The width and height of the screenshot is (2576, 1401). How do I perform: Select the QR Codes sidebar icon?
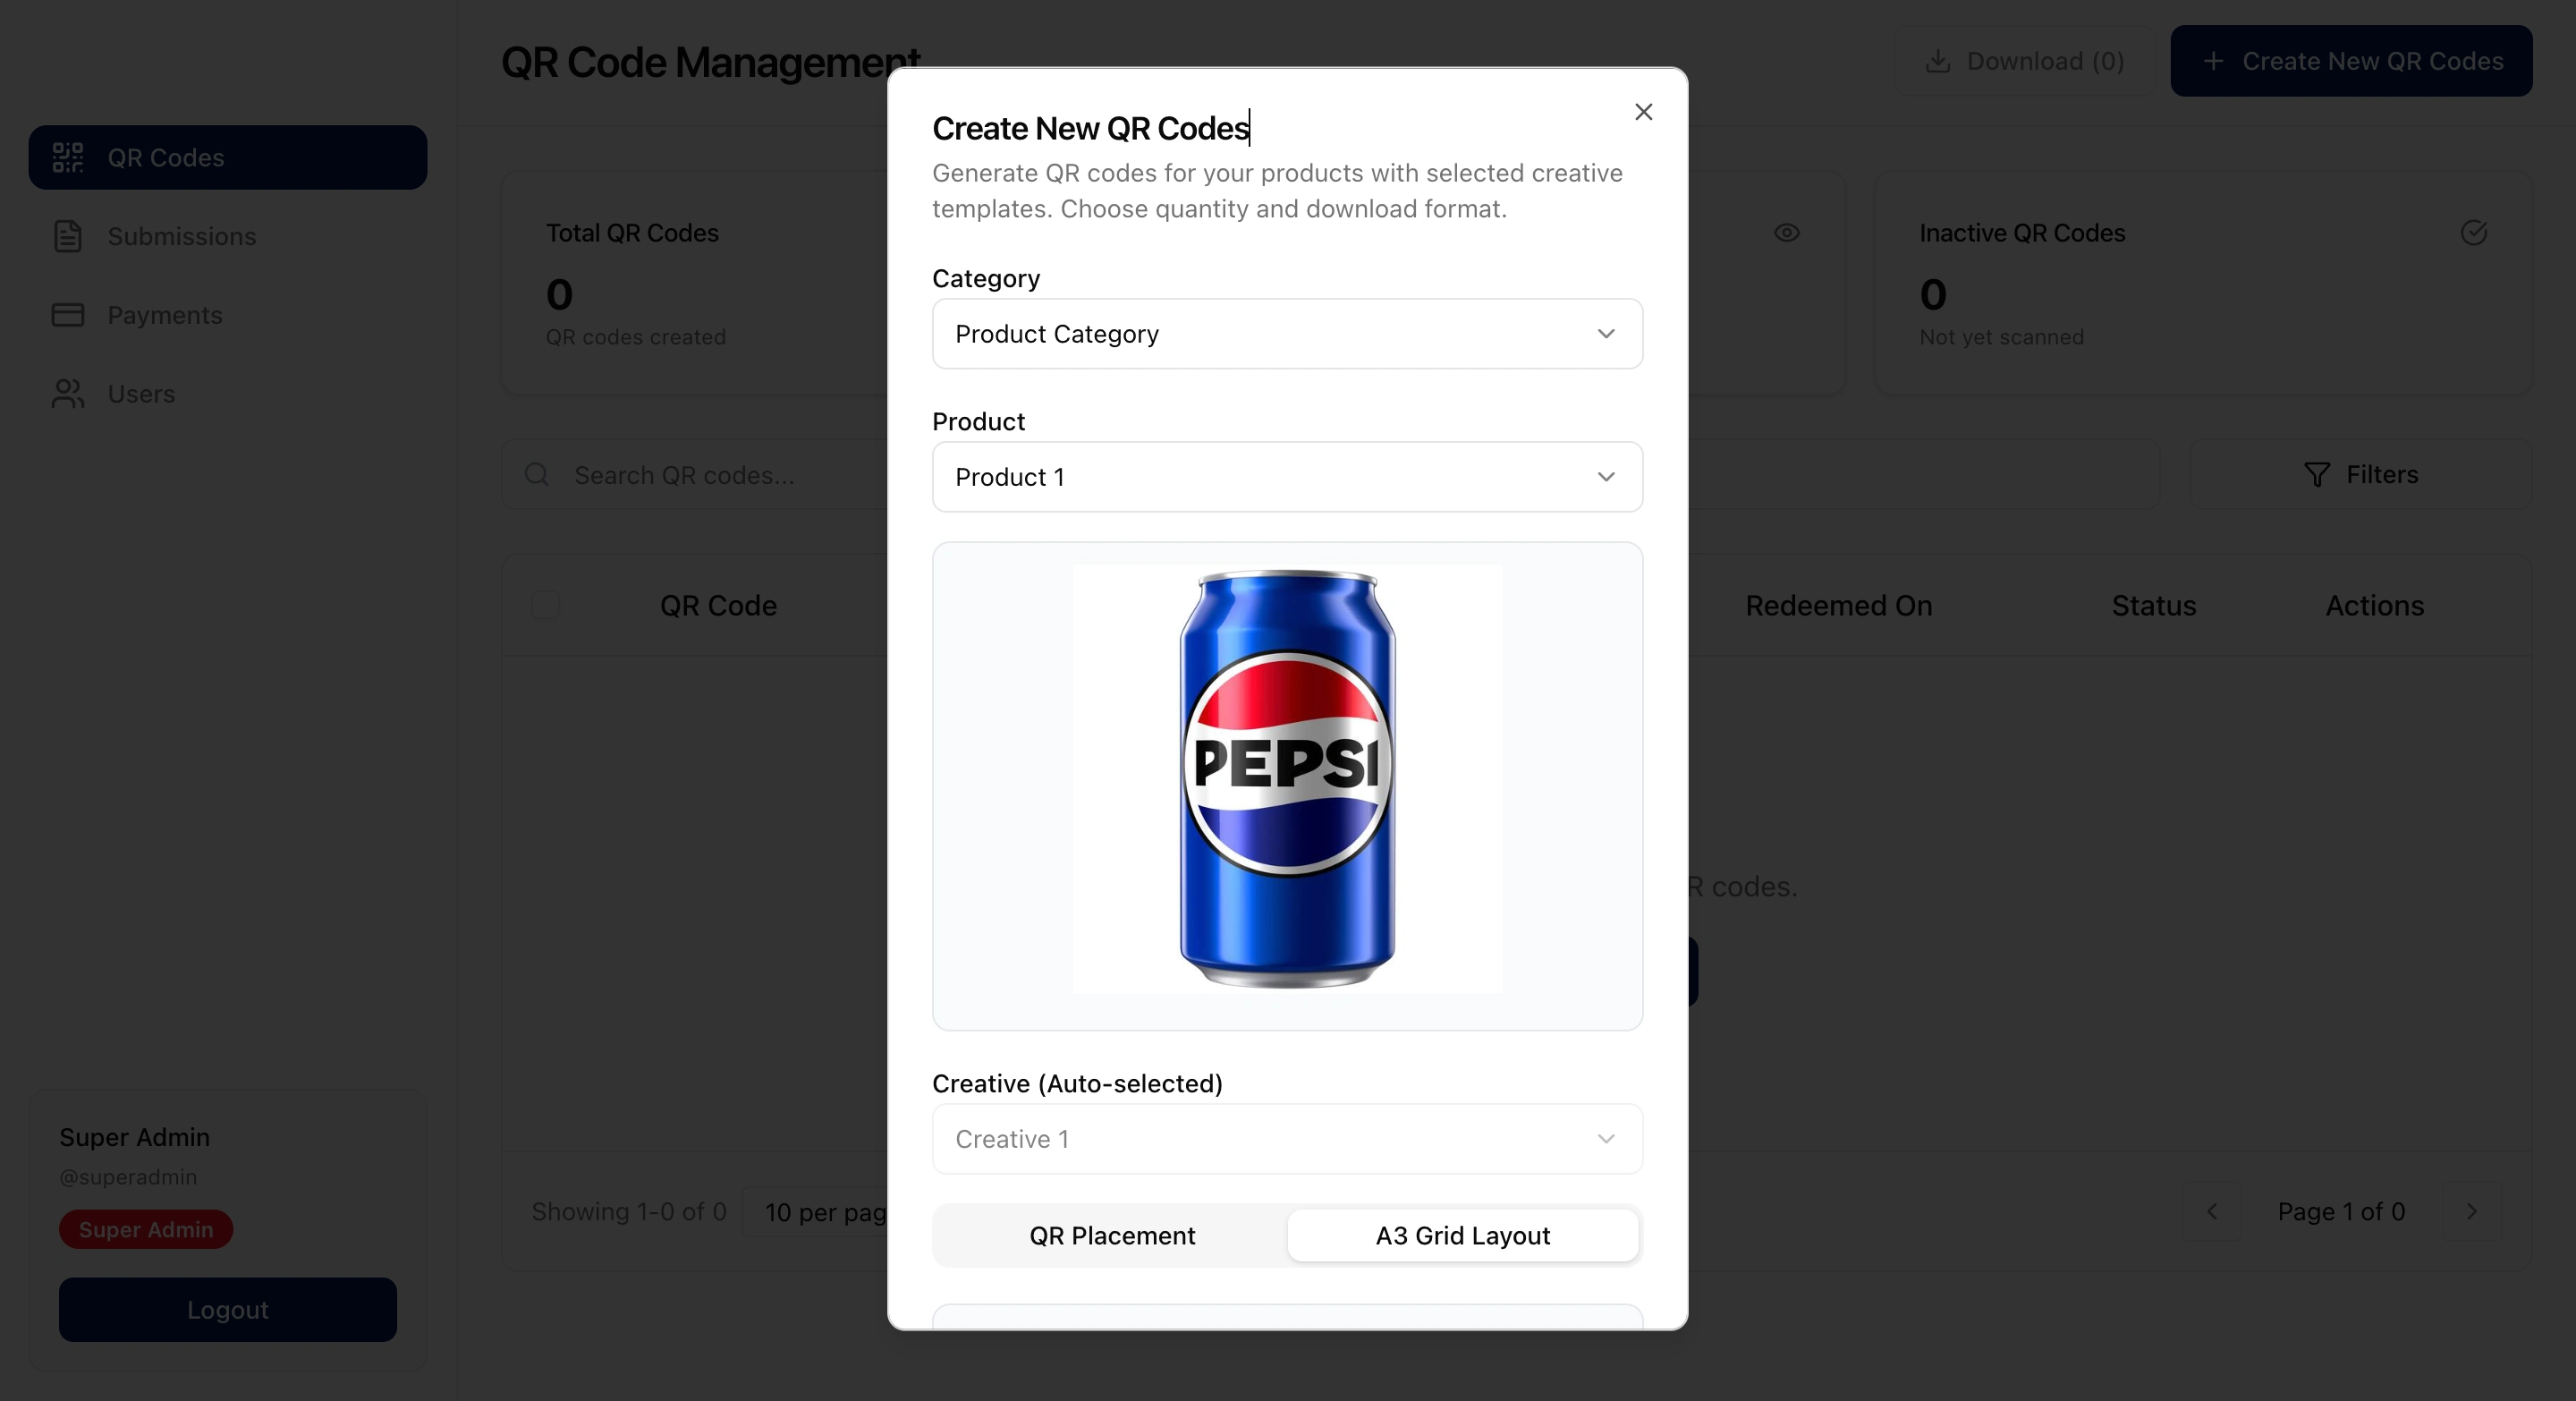point(67,157)
